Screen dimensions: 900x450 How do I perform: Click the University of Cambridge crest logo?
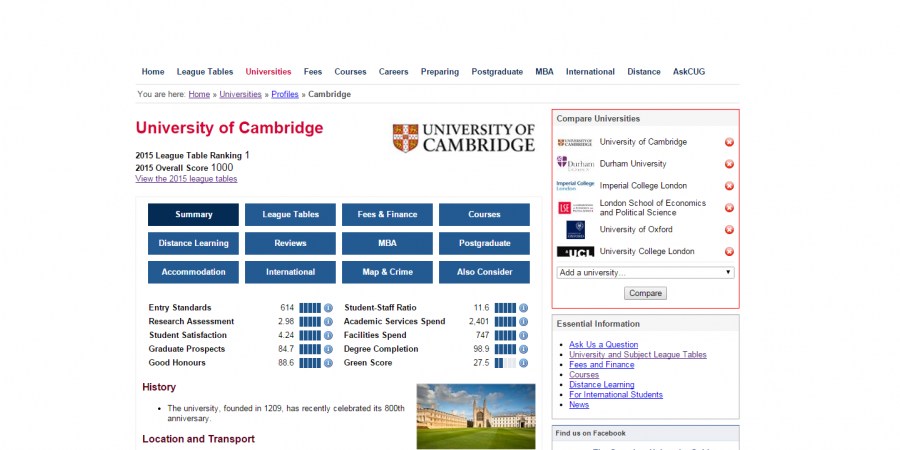coord(464,138)
